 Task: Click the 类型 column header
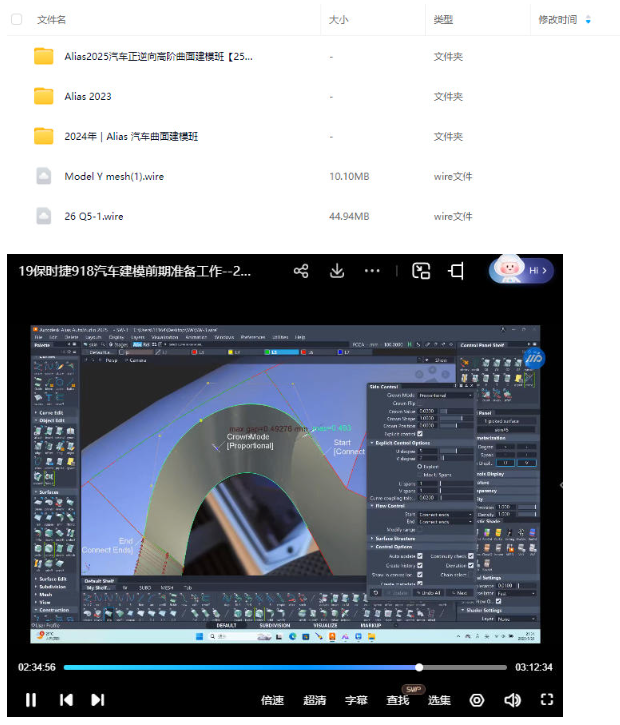pyautogui.click(x=443, y=20)
